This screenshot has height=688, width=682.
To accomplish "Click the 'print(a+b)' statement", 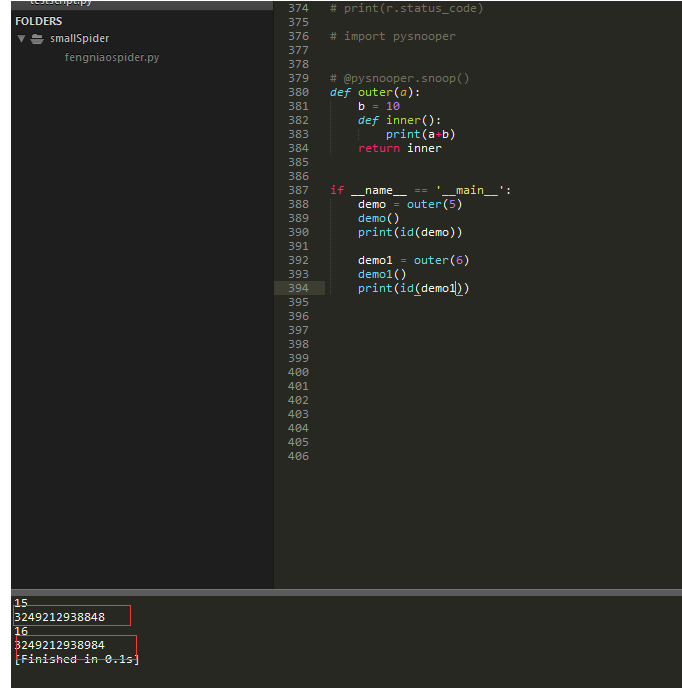I will (x=420, y=134).
